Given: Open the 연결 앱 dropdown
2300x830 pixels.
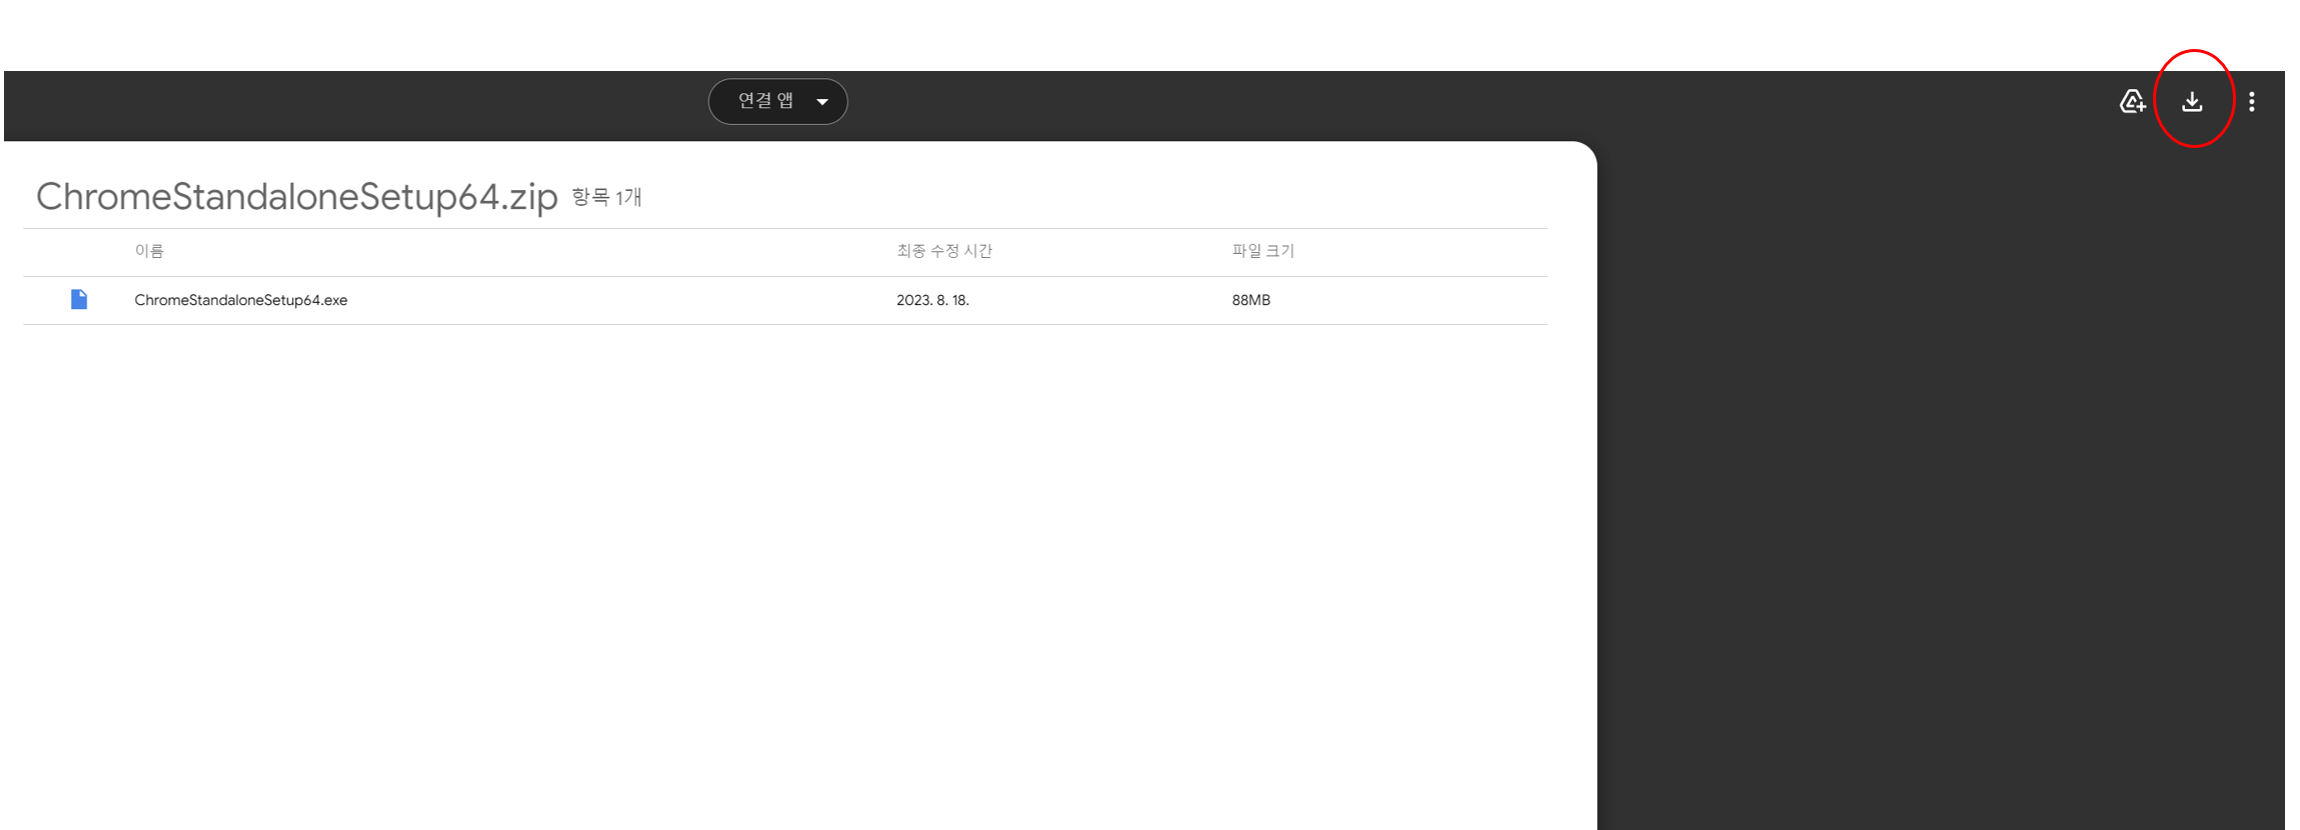Looking at the screenshot, I should 778,101.
